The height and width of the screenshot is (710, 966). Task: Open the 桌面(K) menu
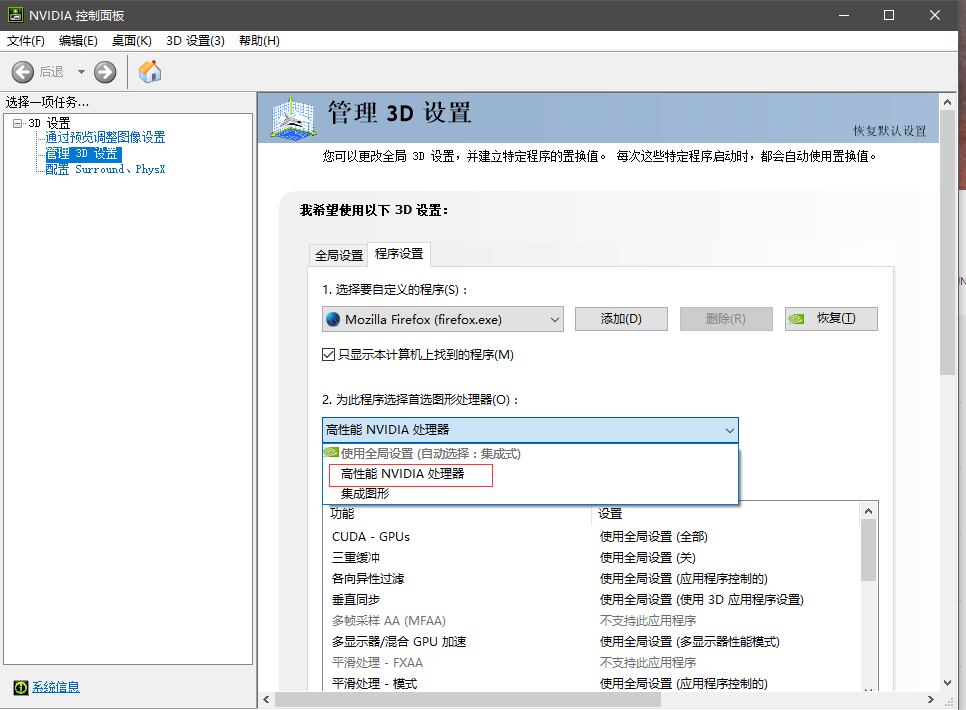click(132, 41)
